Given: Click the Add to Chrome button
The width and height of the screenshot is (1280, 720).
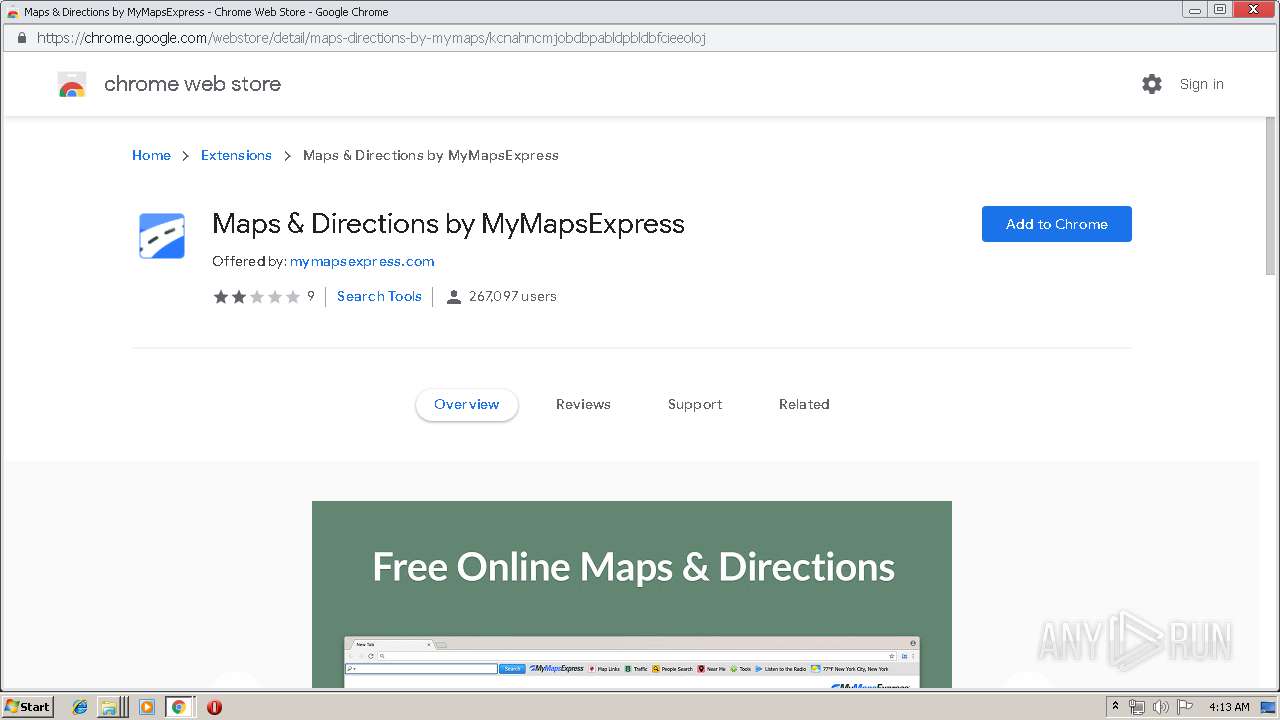Looking at the screenshot, I should tap(1057, 224).
